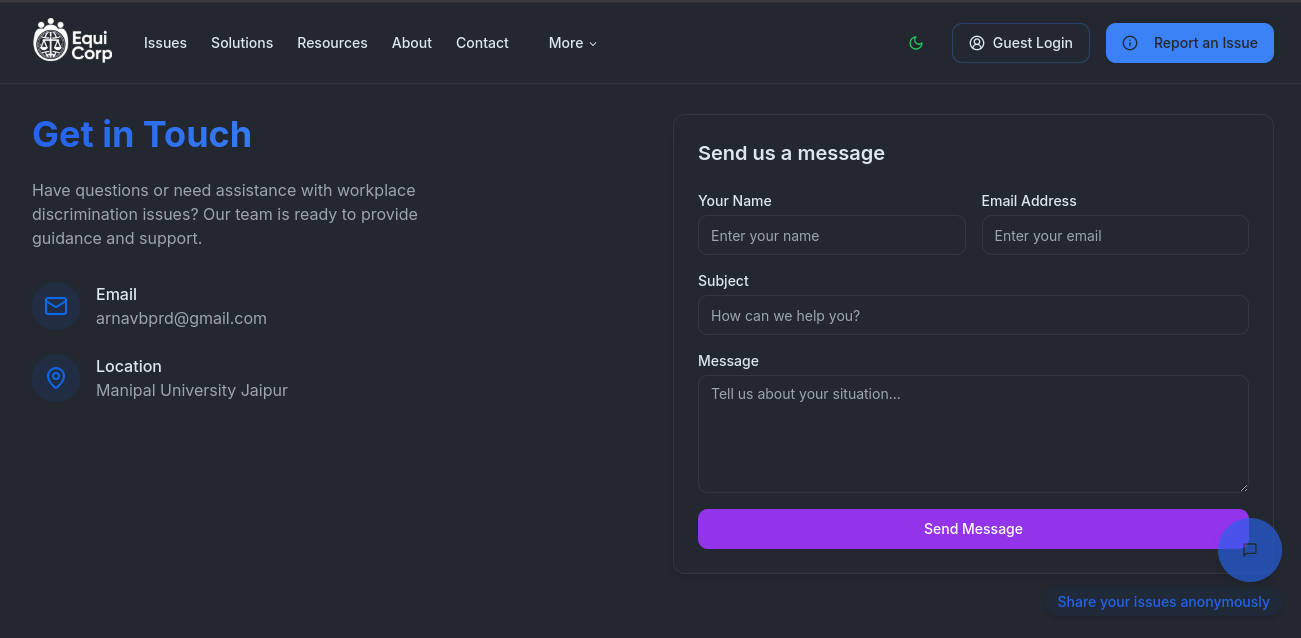Viewport: 1301px width, 638px height.
Task: Select Contact in the navigation bar
Action: coord(482,43)
